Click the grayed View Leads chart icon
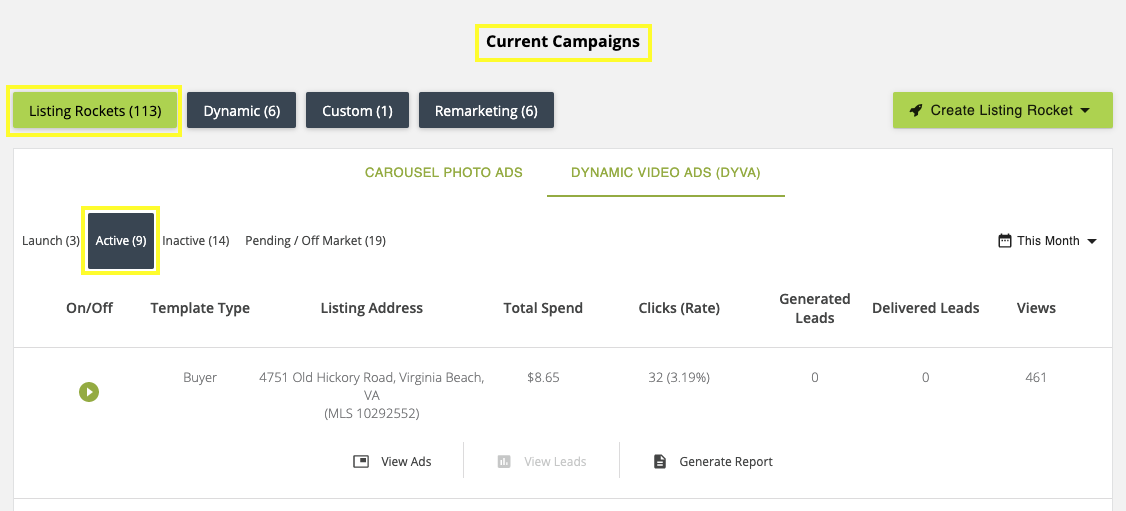This screenshot has height=511, width=1126. pos(504,462)
